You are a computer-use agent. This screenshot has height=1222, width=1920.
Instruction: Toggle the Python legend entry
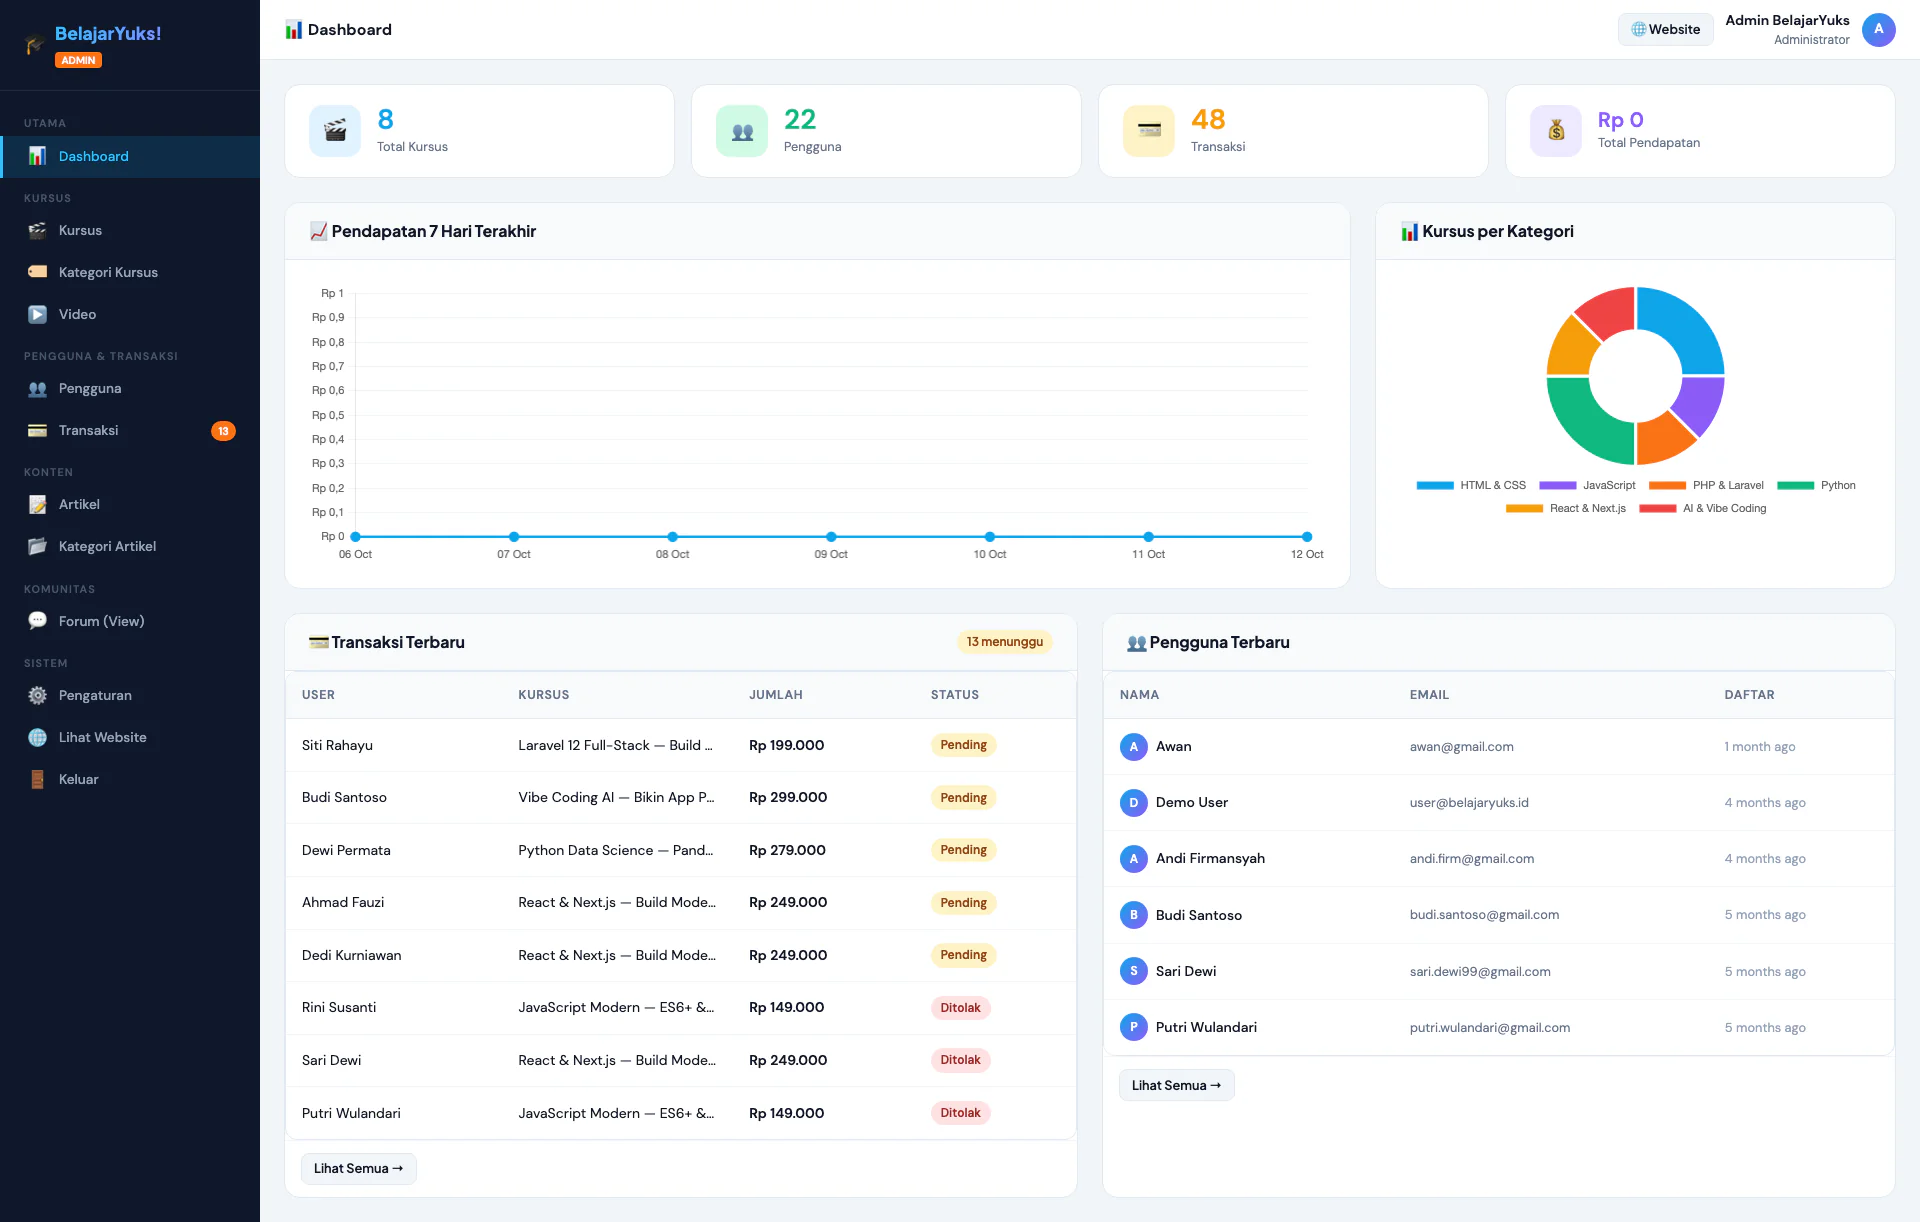tap(1816, 485)
